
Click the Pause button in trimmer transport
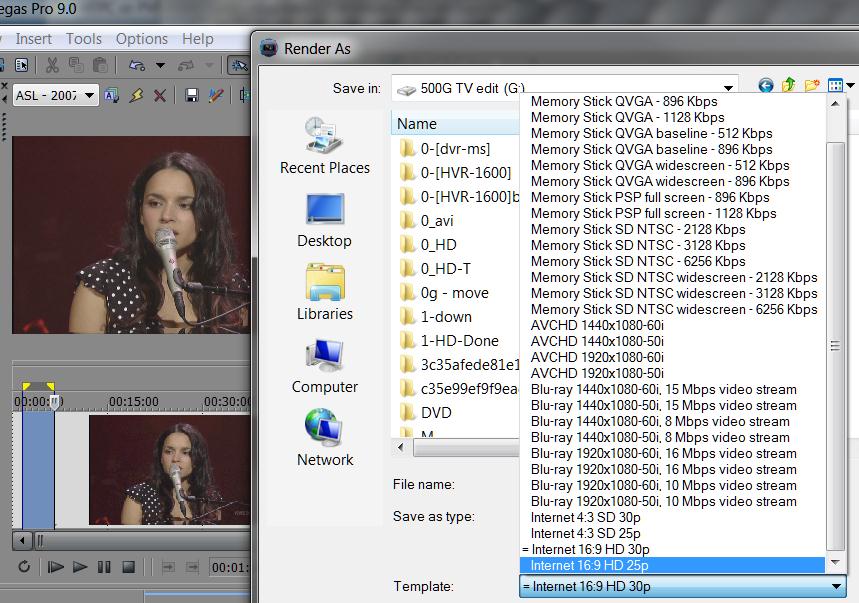click(x=104, y=567)
